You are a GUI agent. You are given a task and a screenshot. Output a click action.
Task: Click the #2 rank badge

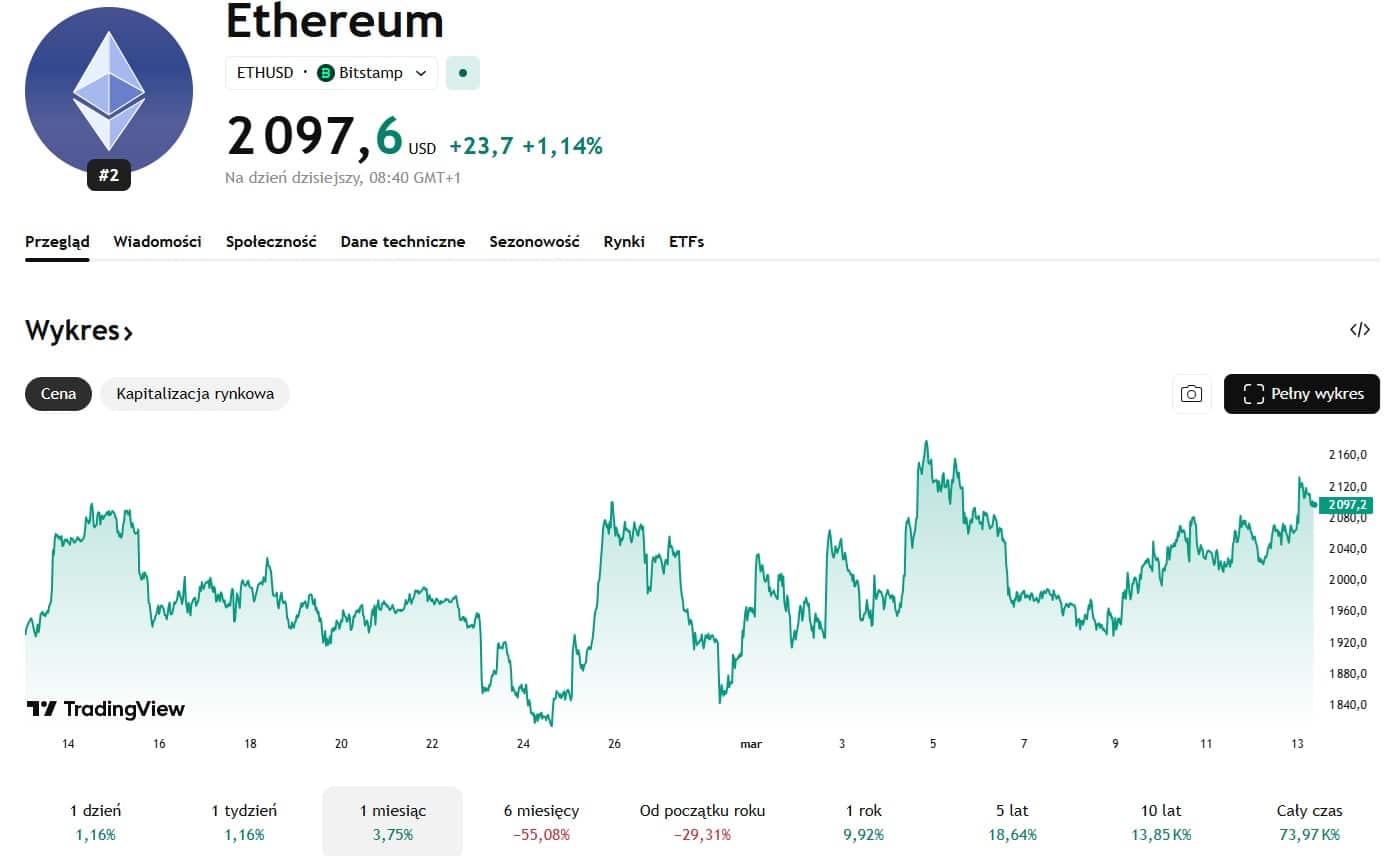pos(109,176)
